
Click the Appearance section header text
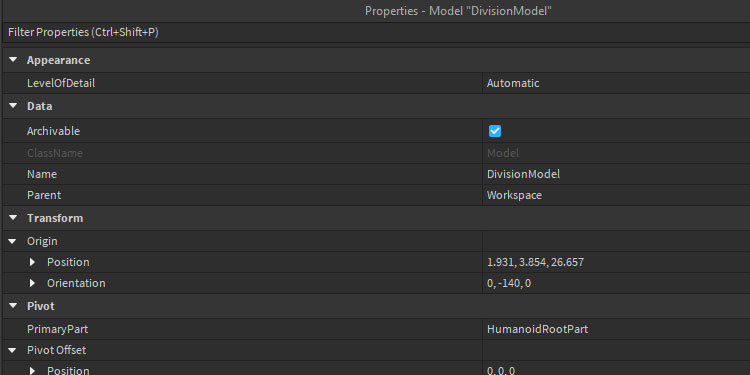[58, 60]
